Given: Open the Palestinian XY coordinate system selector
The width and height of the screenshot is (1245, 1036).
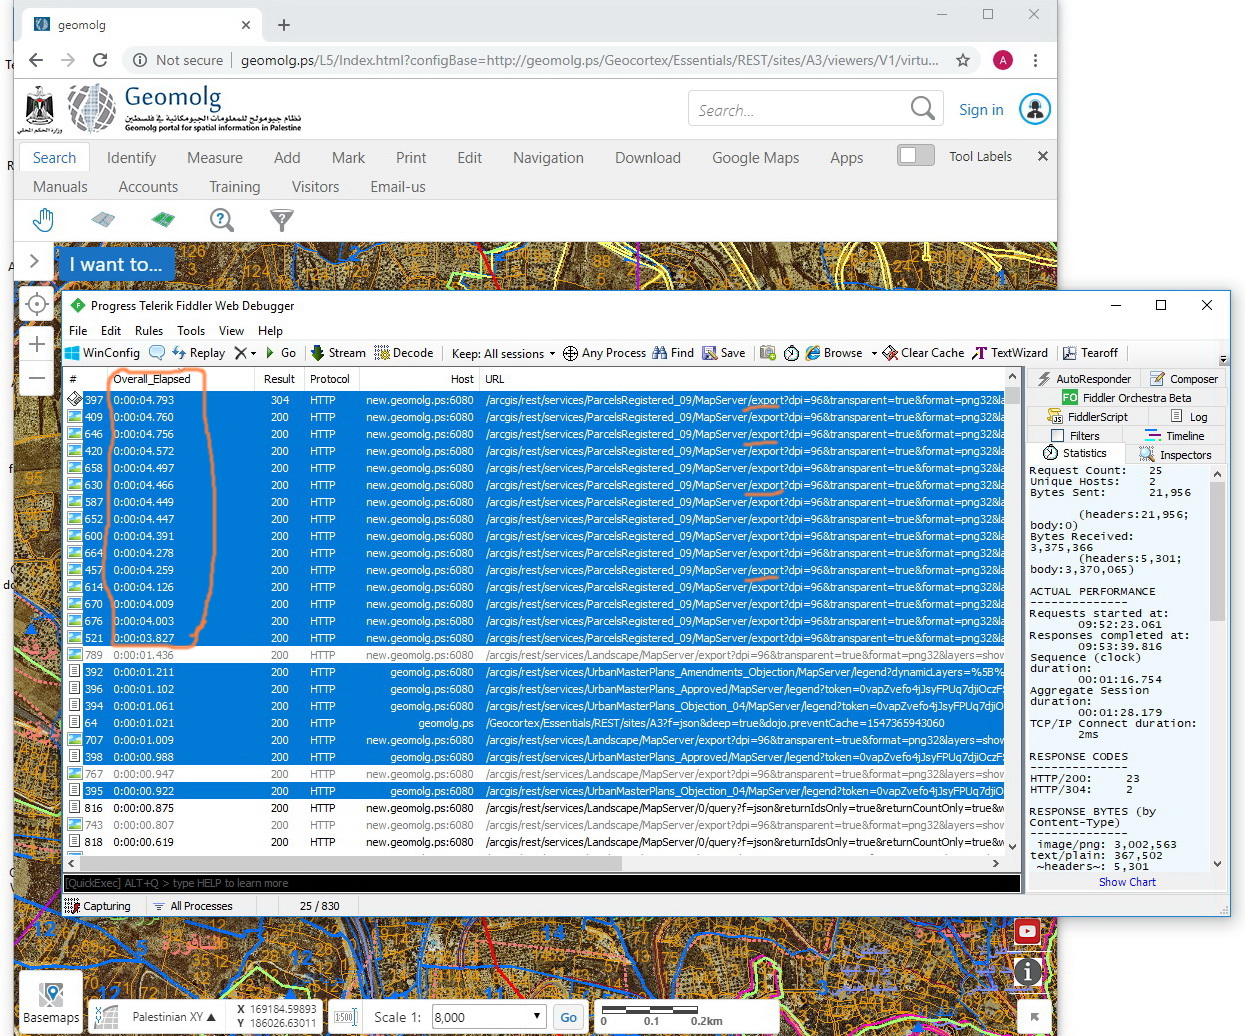Looking at the screenshot, I should pyautogui.click(x=166, y=1017).
